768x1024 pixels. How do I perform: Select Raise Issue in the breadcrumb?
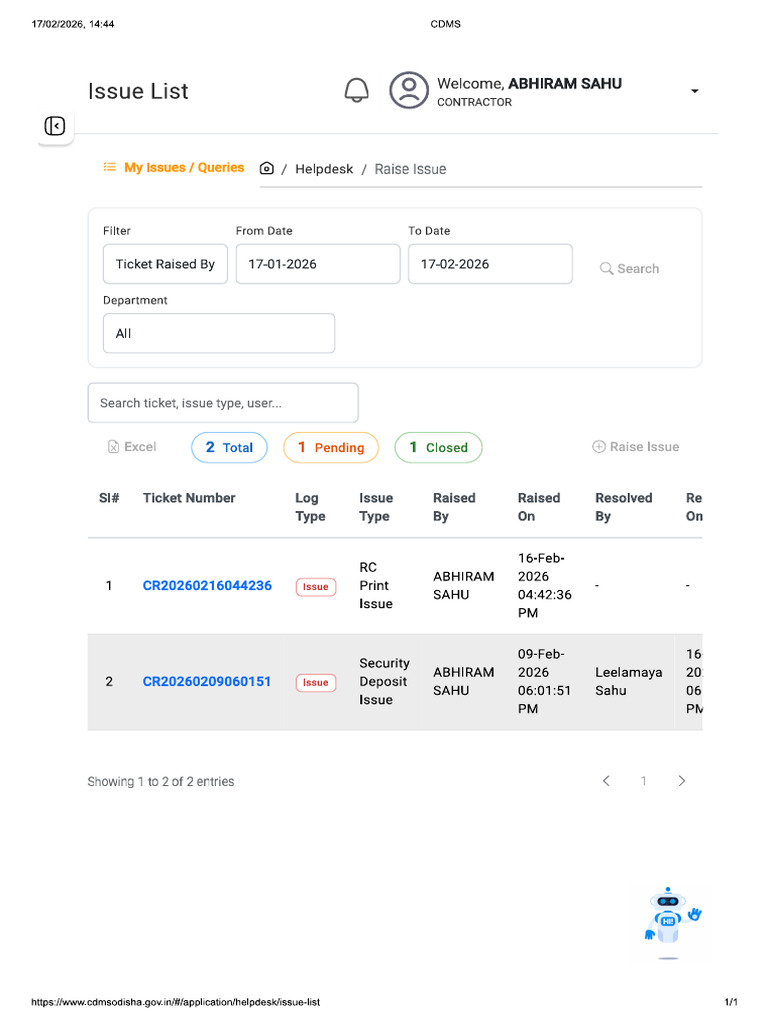pos(410,169)
